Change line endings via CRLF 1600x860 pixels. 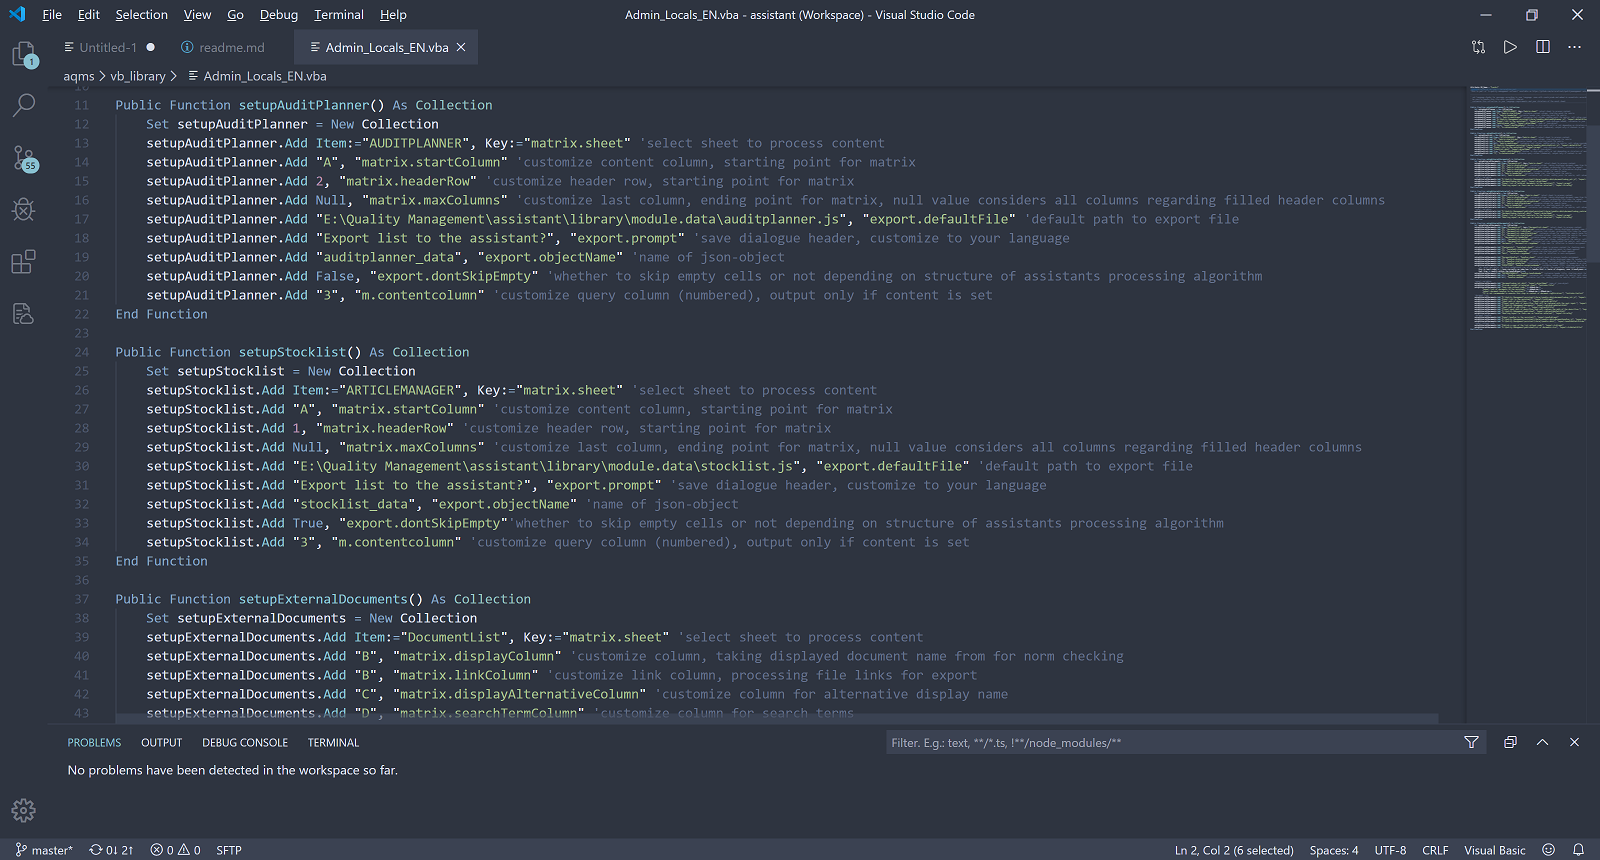[1435, 850]
